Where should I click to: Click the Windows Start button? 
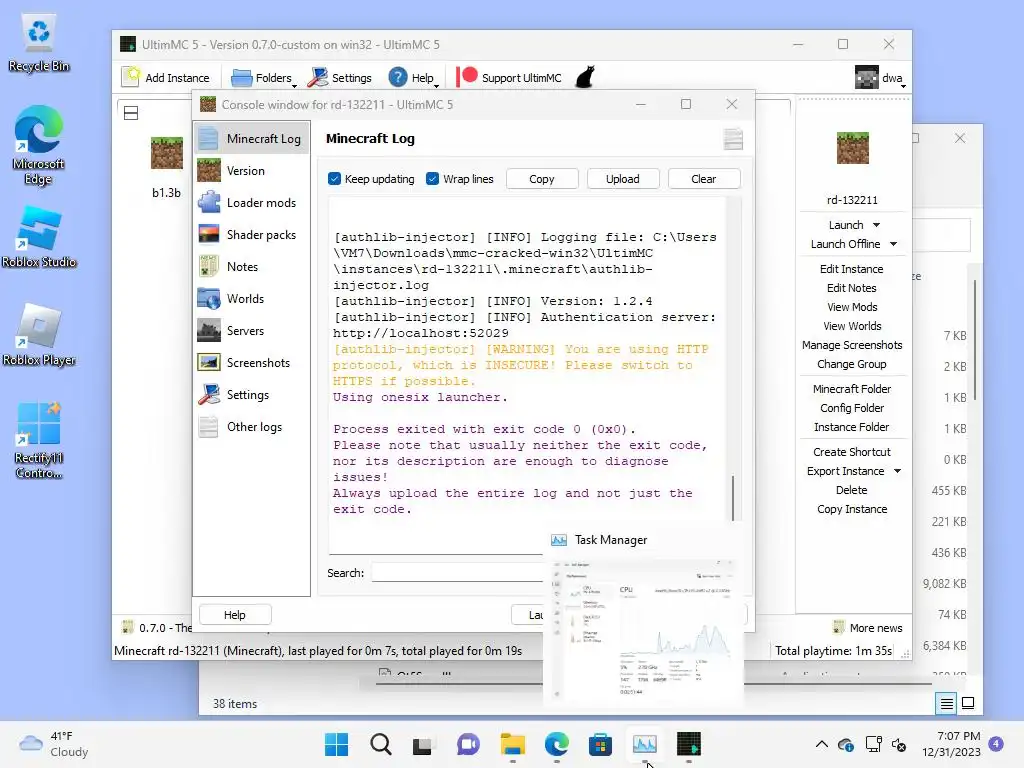[x=336, y=744]
